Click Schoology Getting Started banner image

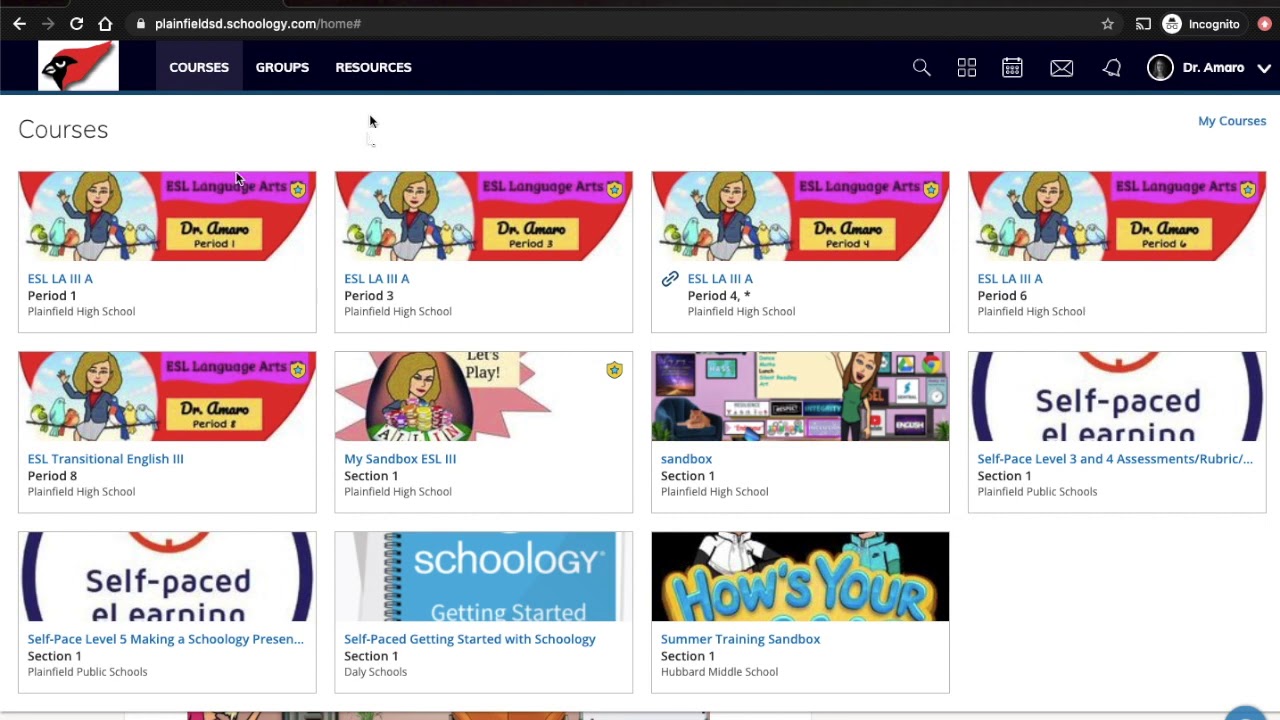[483, 576]
